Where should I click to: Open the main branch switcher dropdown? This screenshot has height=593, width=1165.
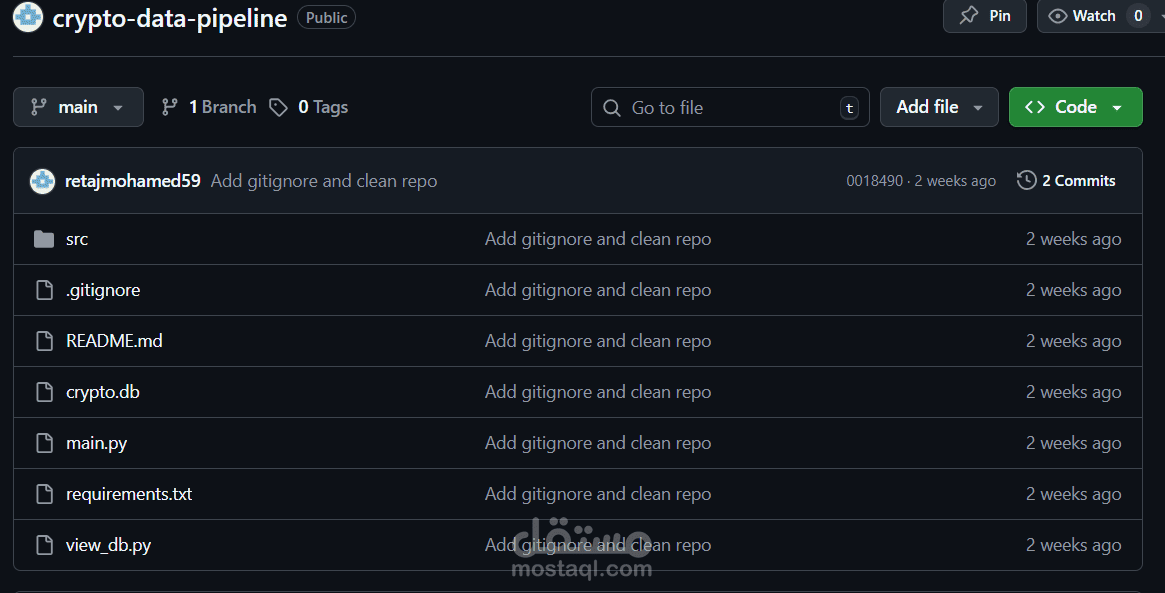coord(78,107)
